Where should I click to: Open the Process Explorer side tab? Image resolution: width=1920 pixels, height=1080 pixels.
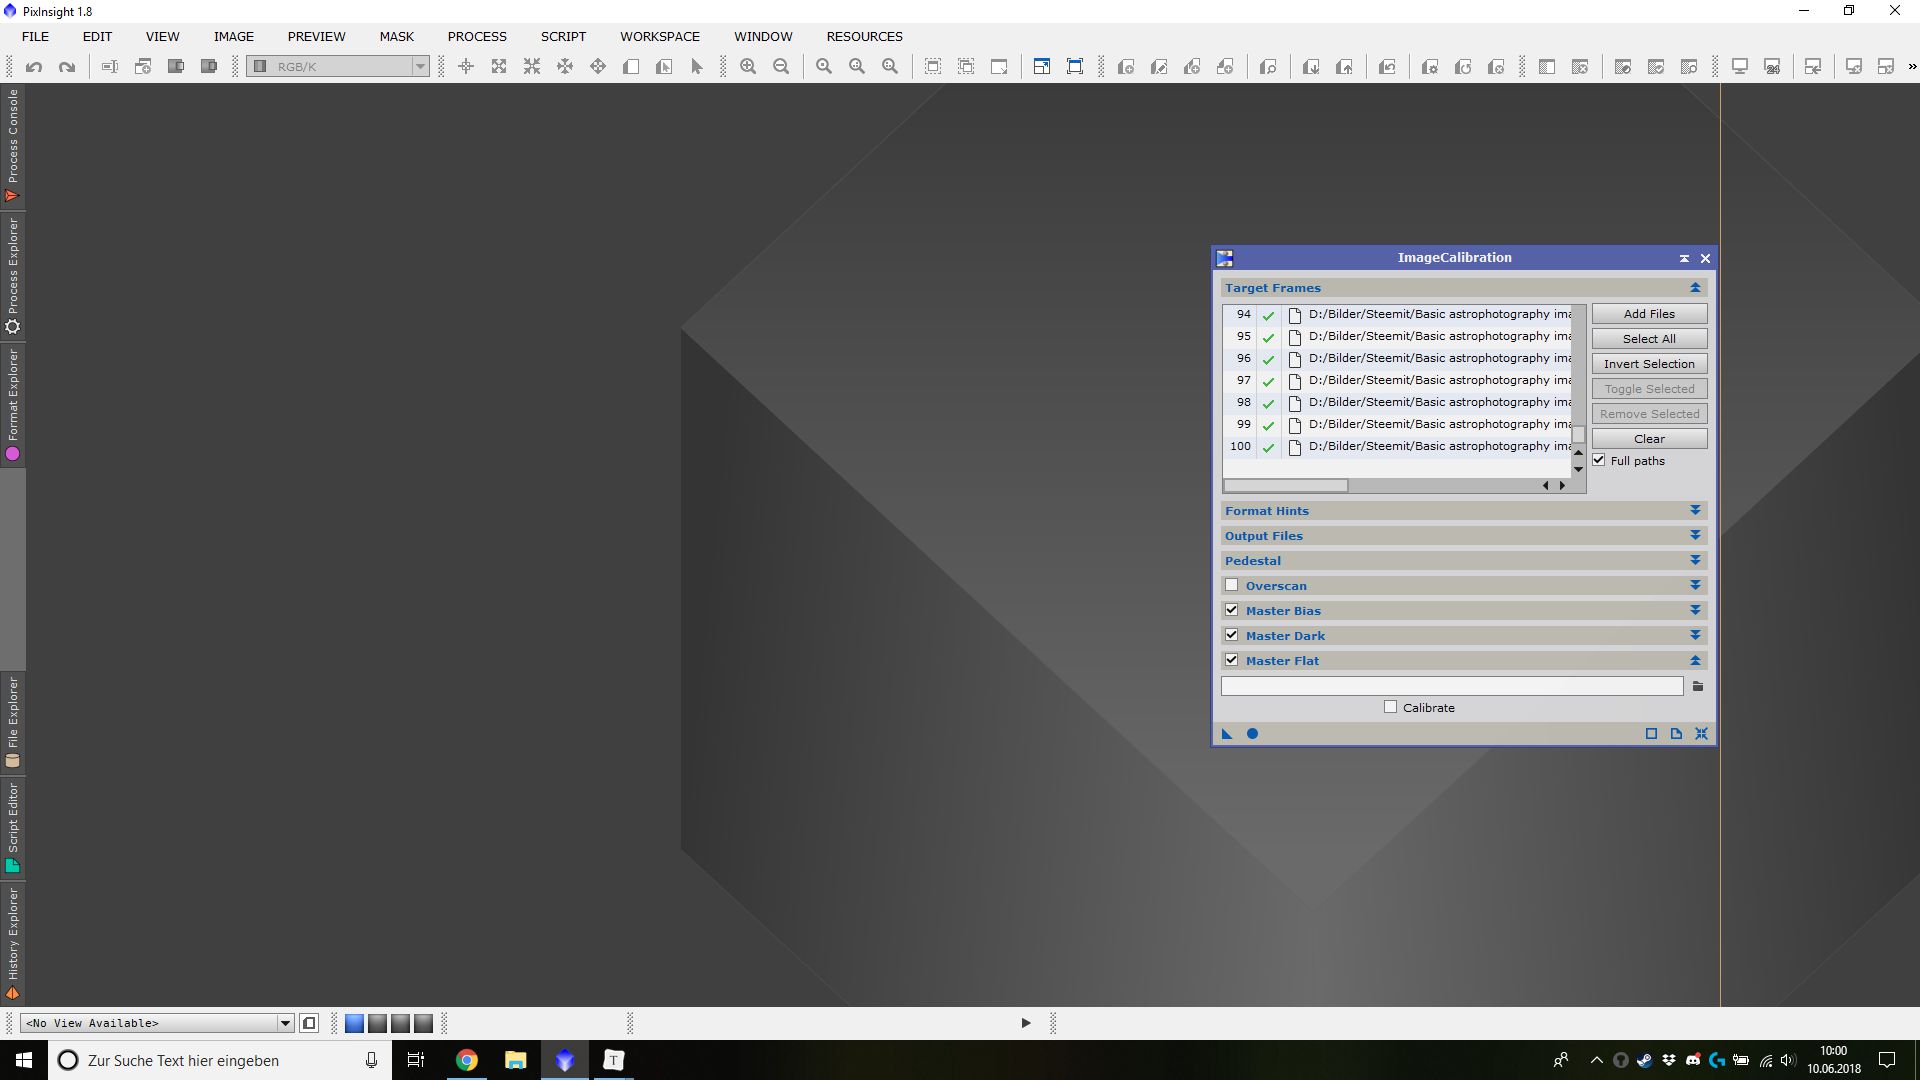12,277
